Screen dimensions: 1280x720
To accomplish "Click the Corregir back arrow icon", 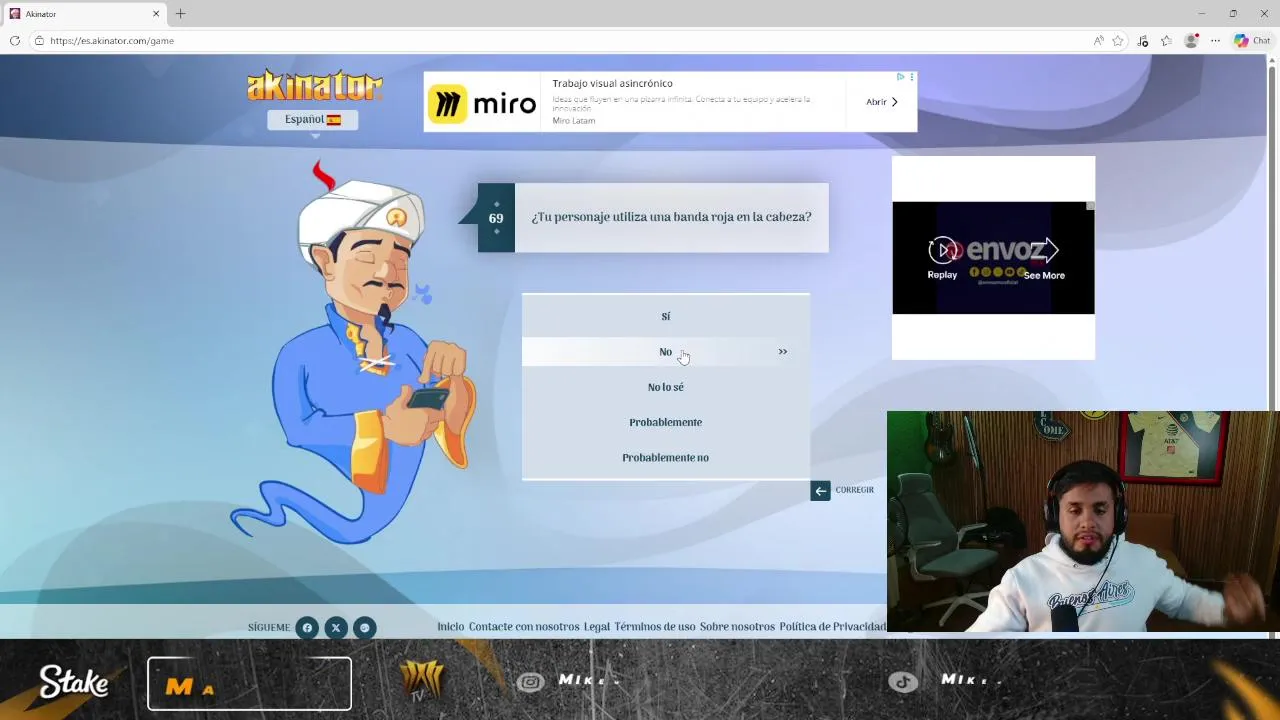I will pyautogui.click(x=820, y=490).
